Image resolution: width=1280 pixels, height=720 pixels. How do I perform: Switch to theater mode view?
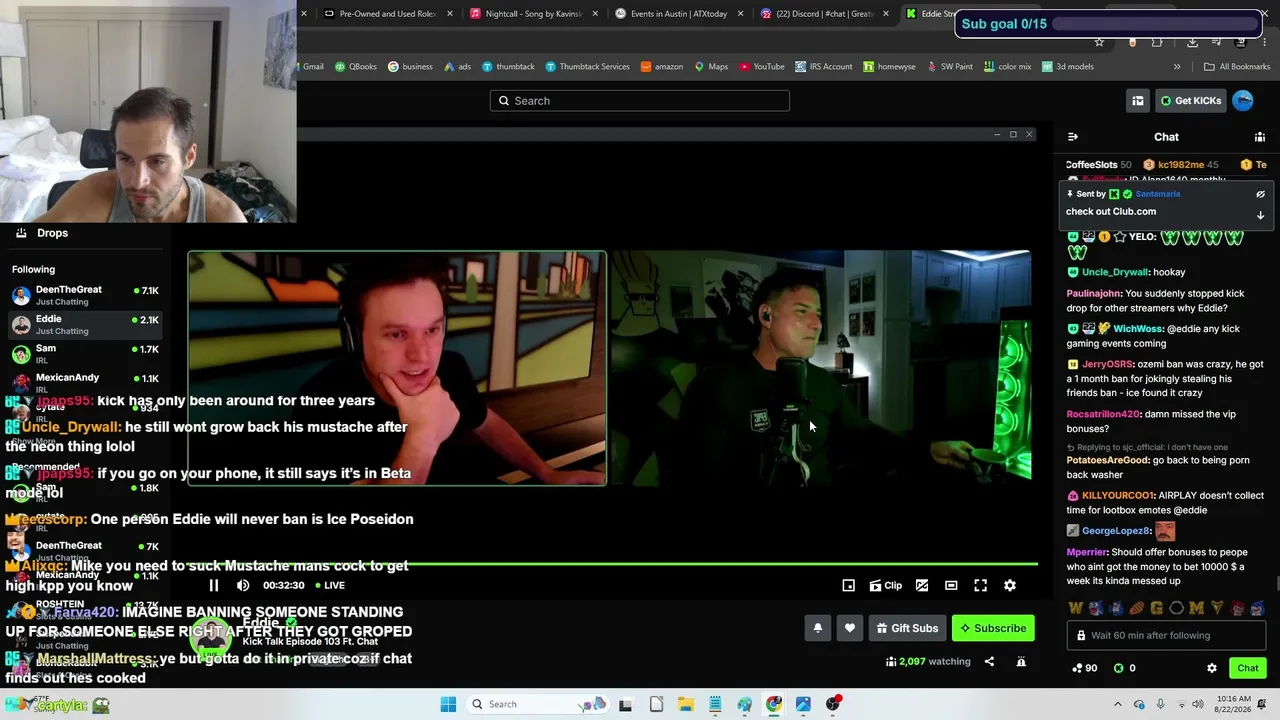[x=951, y=585]
